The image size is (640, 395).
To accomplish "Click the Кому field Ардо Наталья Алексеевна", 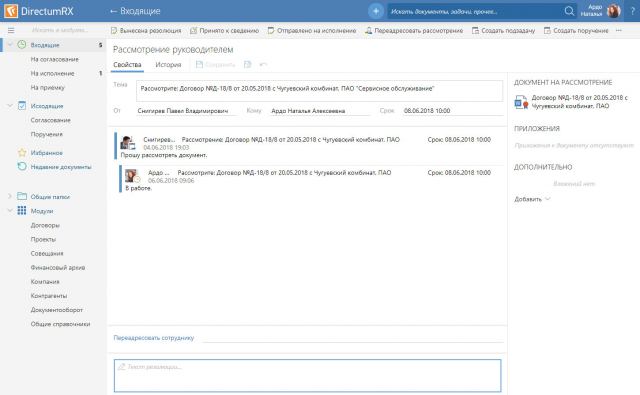I will pyautogui.click(x=320, y=111).
